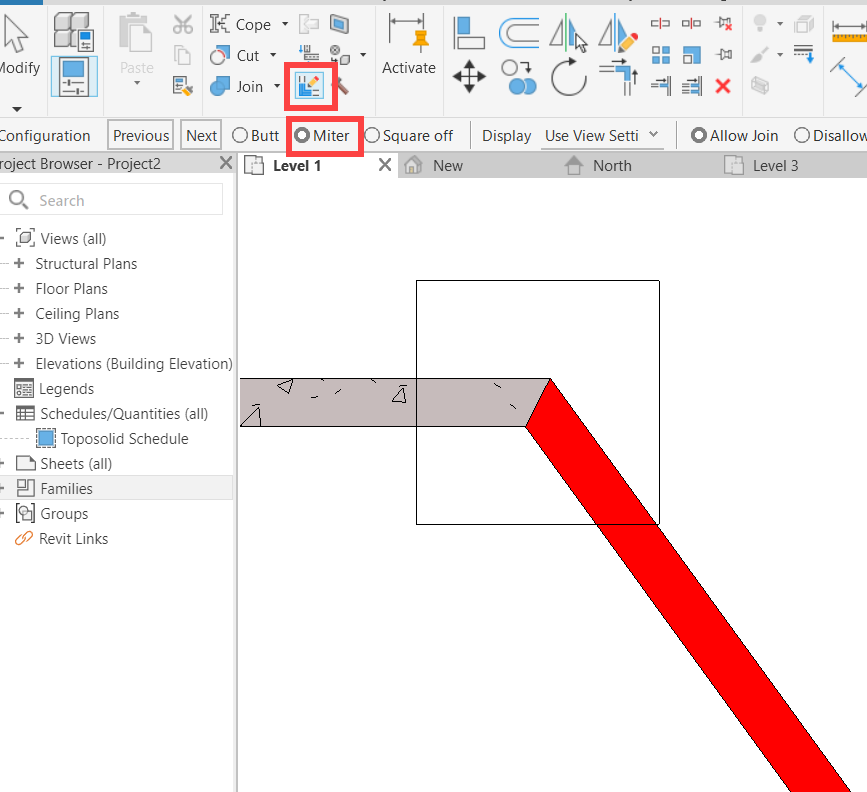Viewport: 867px width, 792px height.
Task: Select the Mirror Pick Axis tool
Action: click(568, 32)
